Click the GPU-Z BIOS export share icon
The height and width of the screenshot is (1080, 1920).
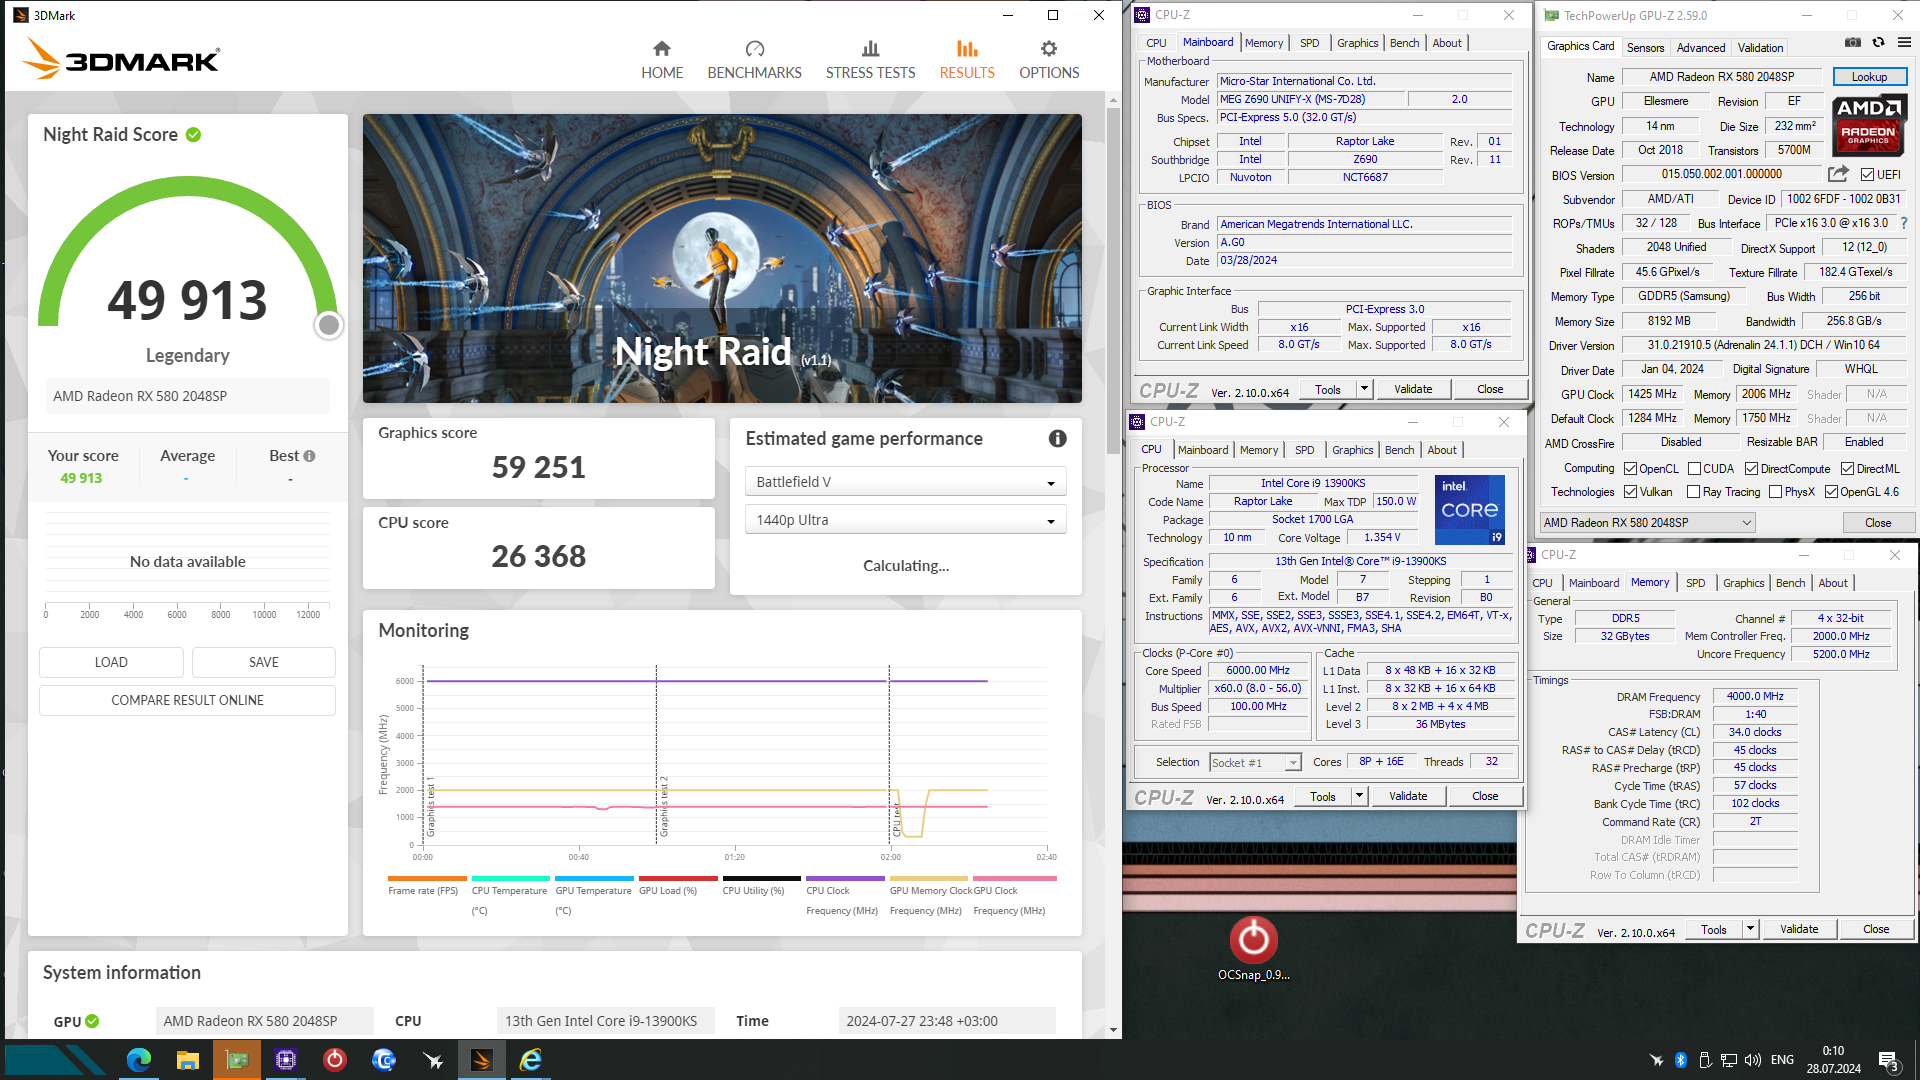point(1838,174)
